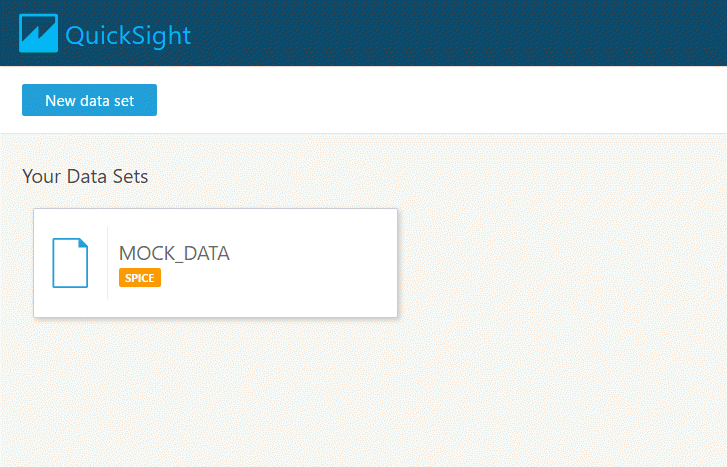This screenshot has height=467, width=727.
Task: Click the MOCK_DATA file document icon
Action: click(70, 263)
